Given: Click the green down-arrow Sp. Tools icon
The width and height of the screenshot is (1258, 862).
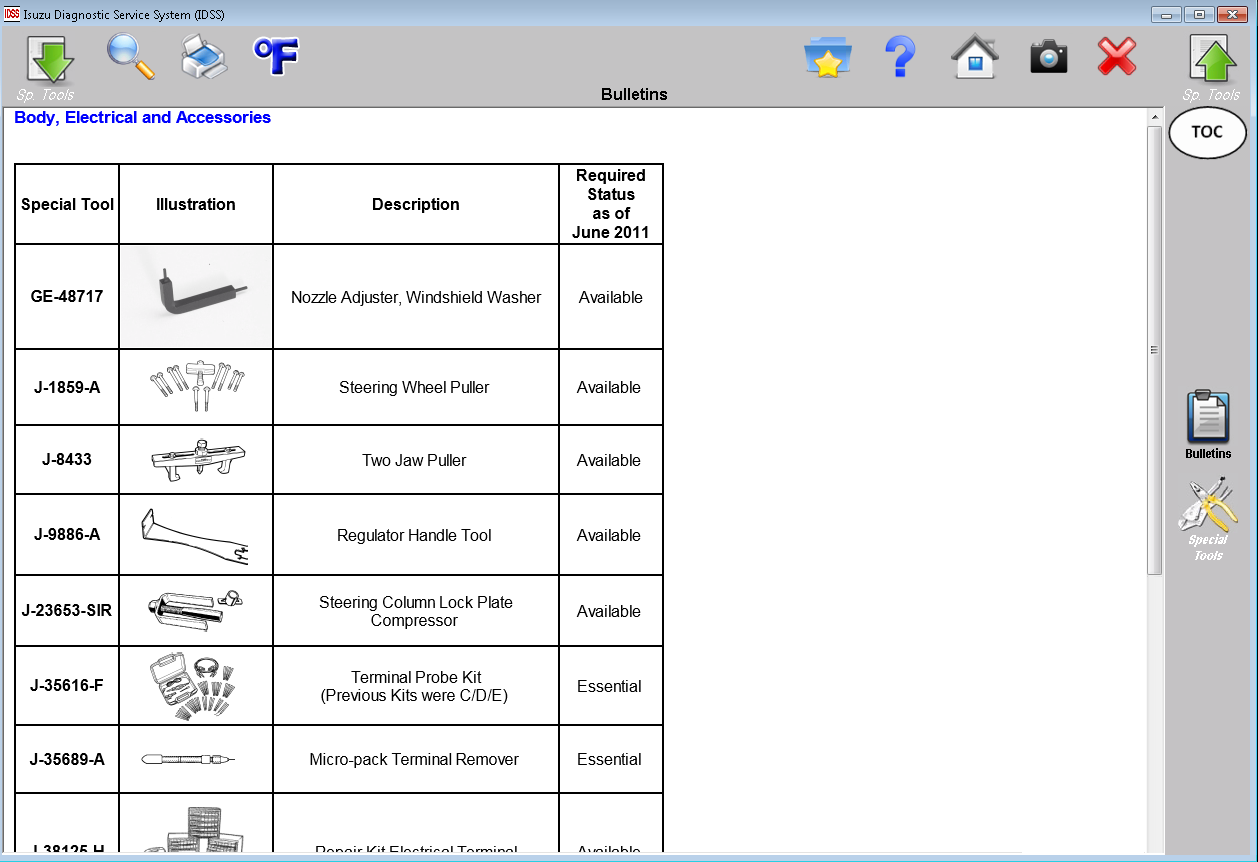Looking at the screenshot, I should [50, 61].
